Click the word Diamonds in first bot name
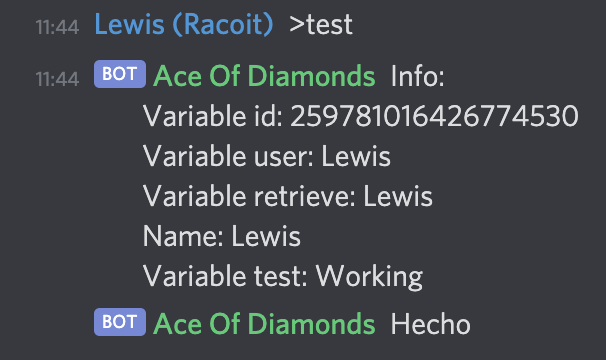This screenshot has width=606, height=360. click(x=311, y=76)
